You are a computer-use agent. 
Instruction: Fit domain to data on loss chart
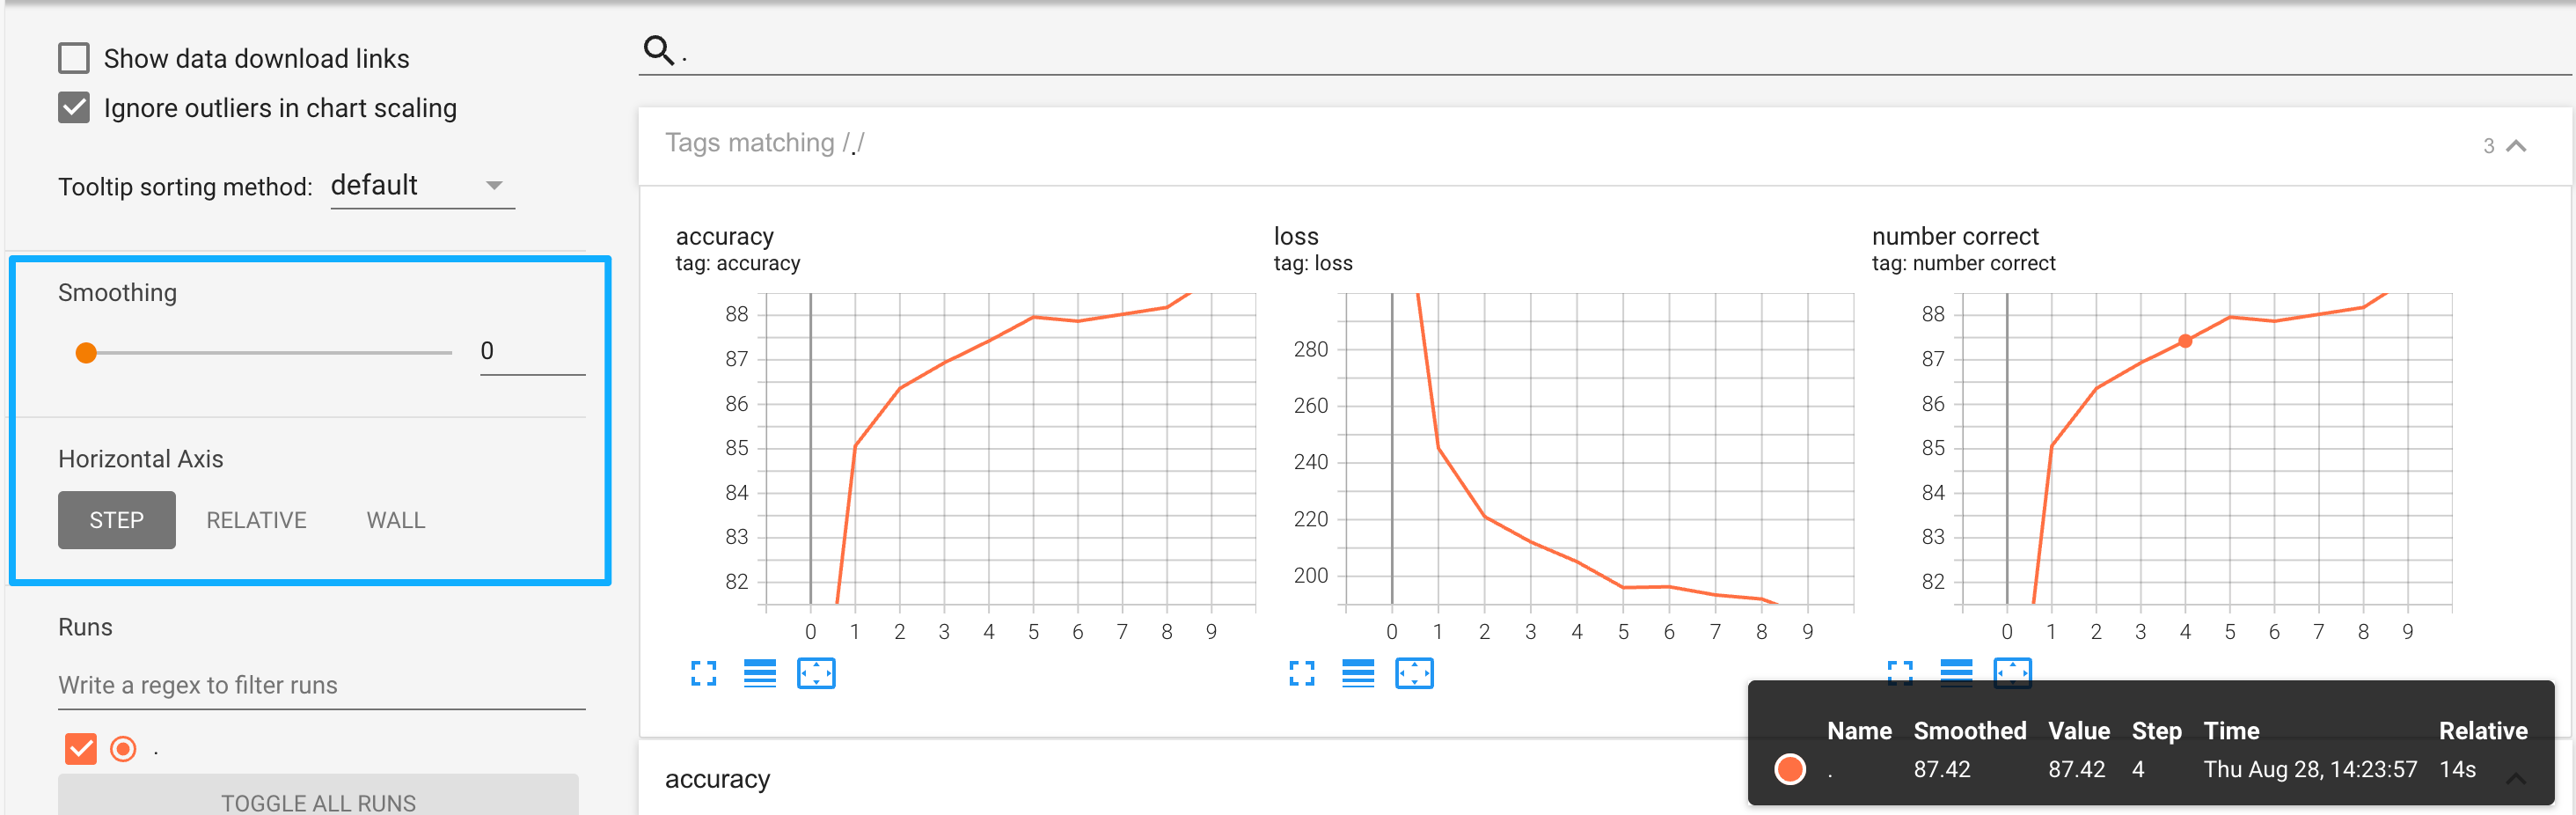1414,673
